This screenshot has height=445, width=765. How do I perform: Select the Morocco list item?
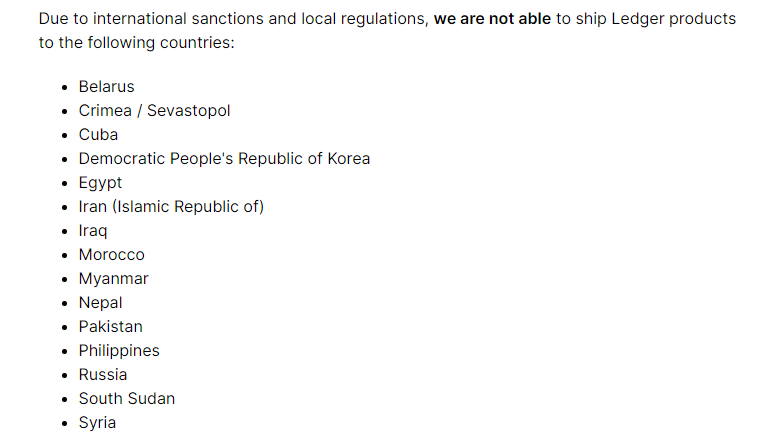111,255
